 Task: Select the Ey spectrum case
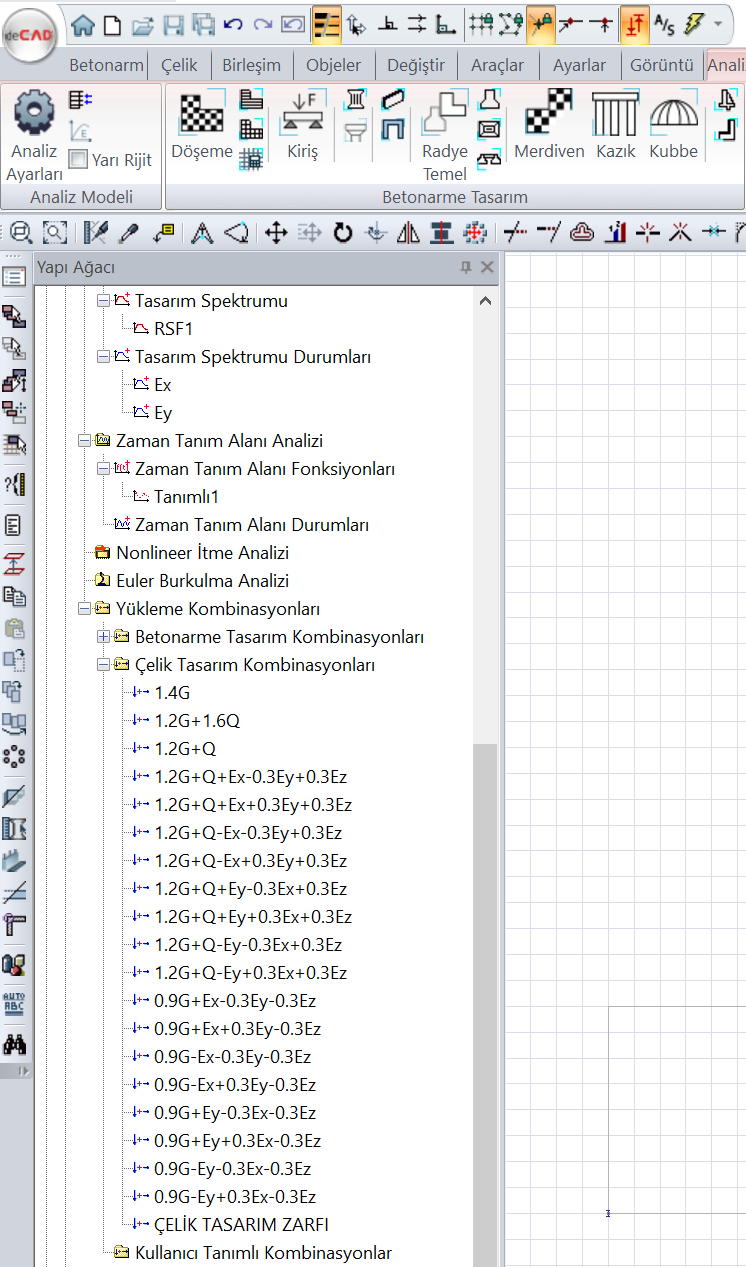163,412
